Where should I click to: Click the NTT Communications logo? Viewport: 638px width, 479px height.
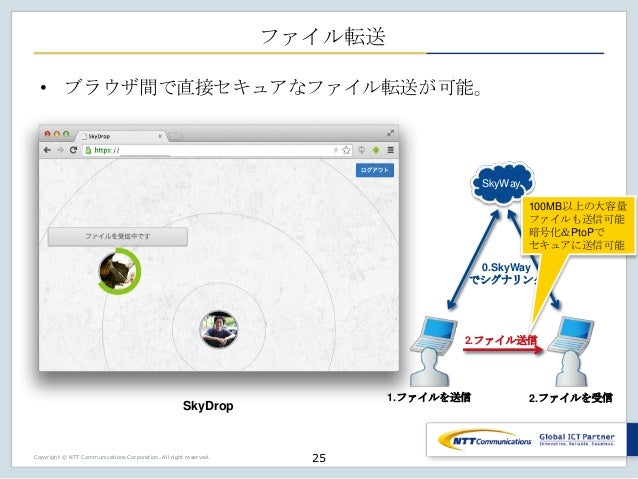pos(485,440)
